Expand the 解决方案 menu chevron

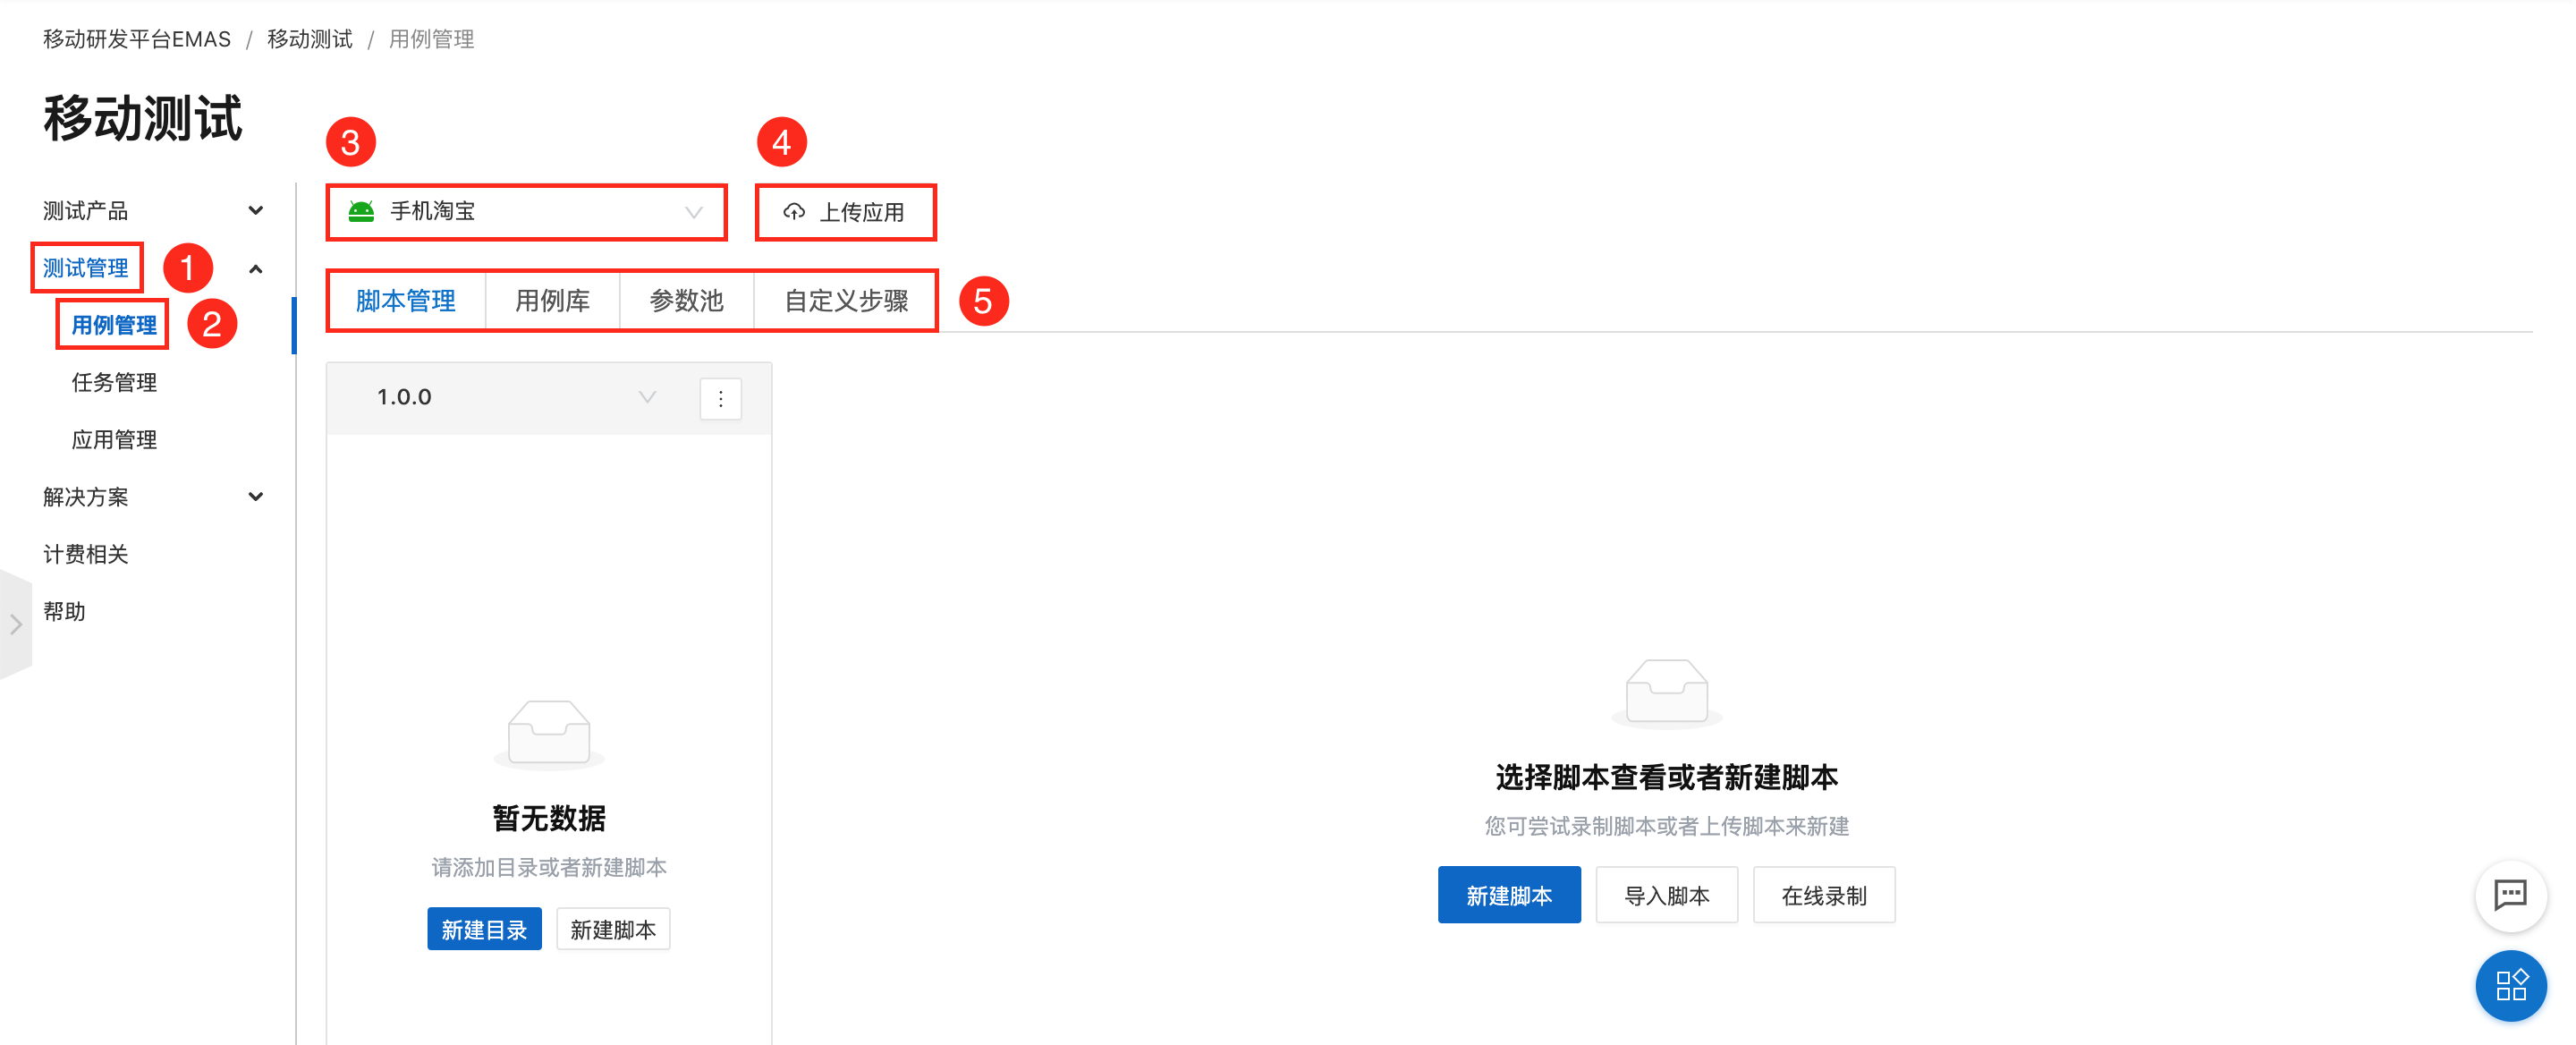pos(256,497)
